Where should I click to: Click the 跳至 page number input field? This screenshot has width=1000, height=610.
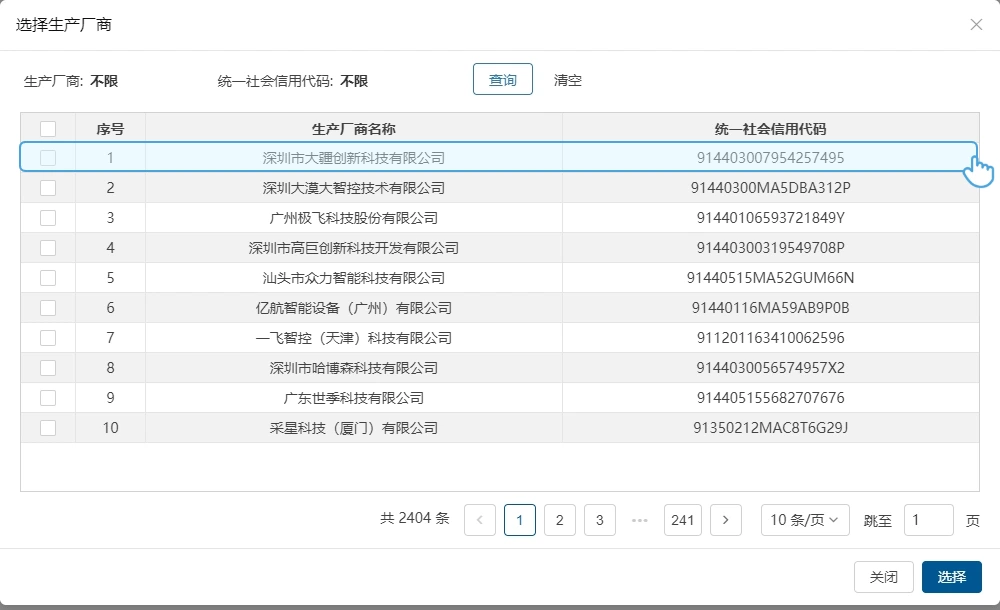929,520
